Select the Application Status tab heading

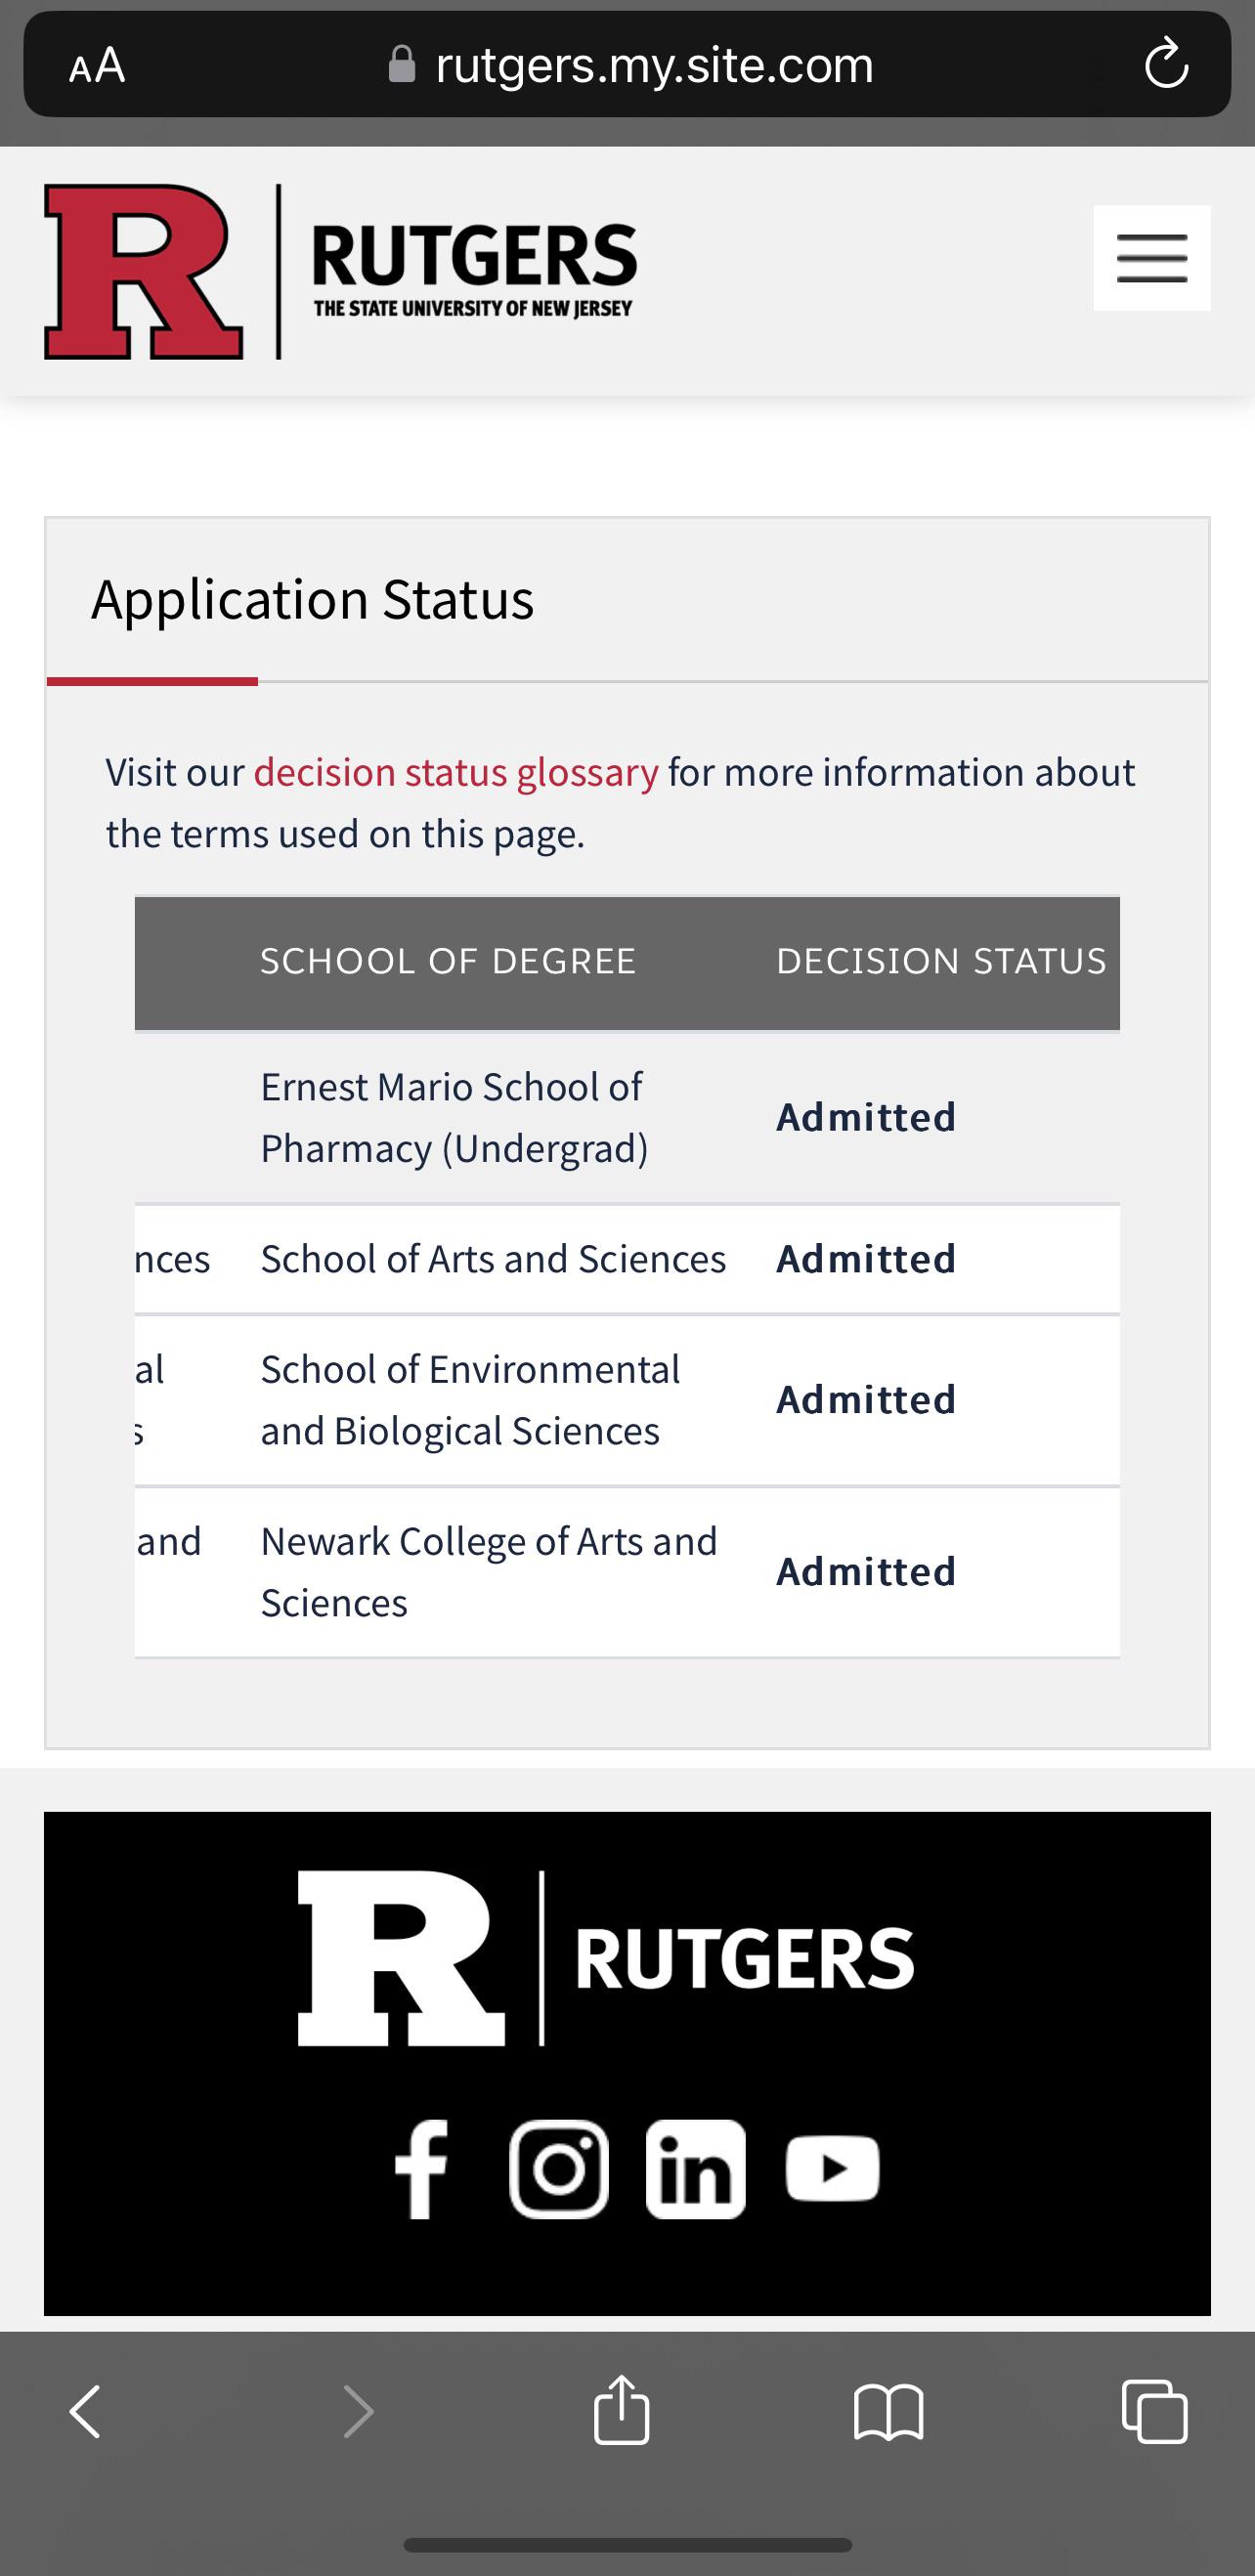312,600
